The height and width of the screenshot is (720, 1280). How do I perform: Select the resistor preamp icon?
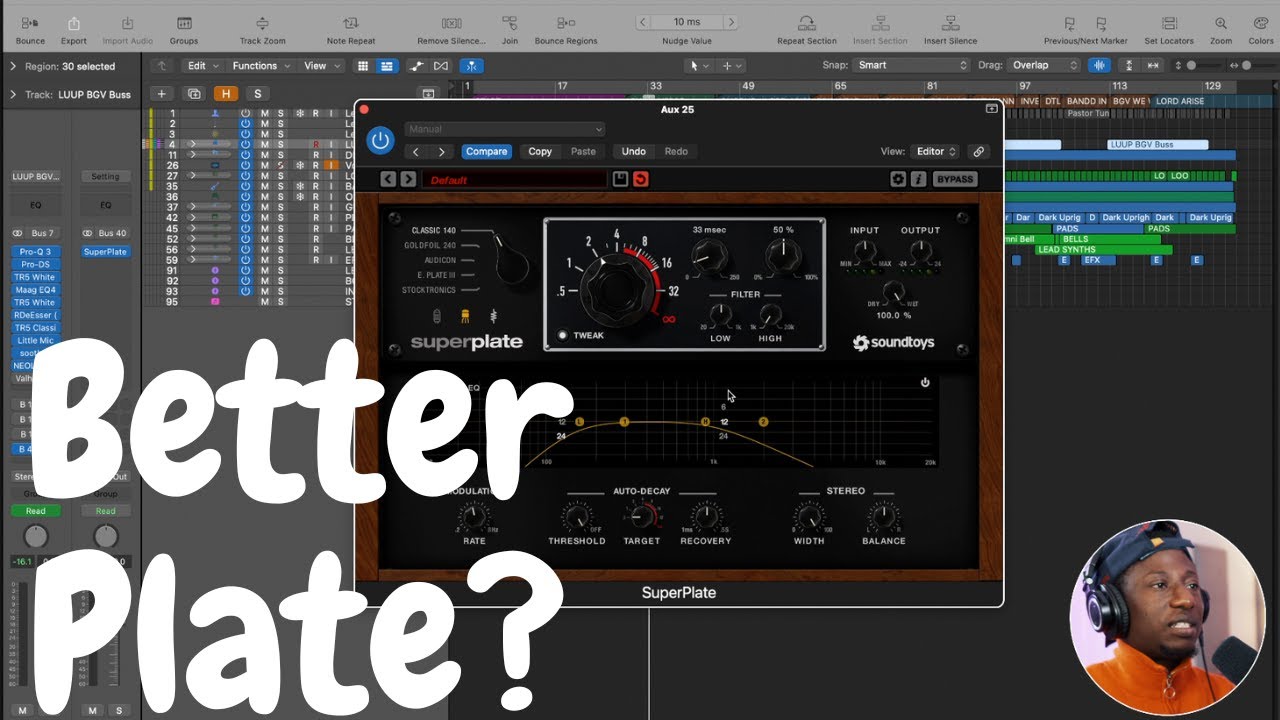(493, 316)
